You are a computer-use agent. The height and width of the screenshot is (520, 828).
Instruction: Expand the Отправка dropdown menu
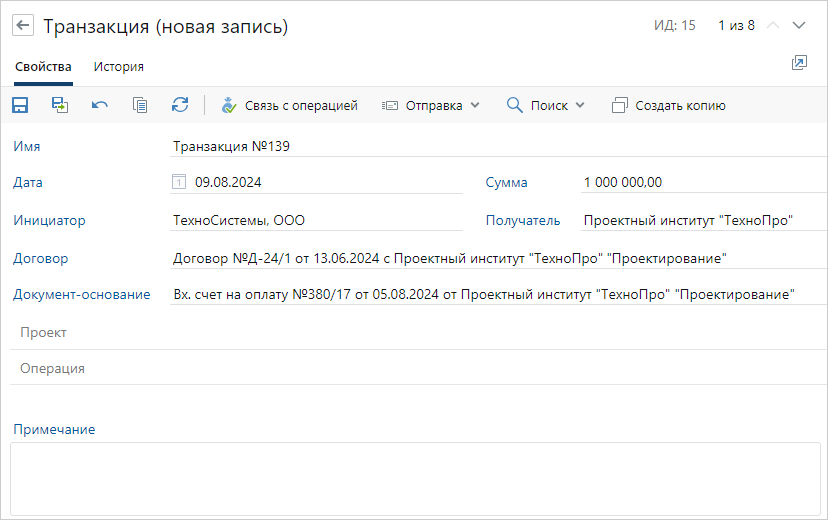click(431, 105)
